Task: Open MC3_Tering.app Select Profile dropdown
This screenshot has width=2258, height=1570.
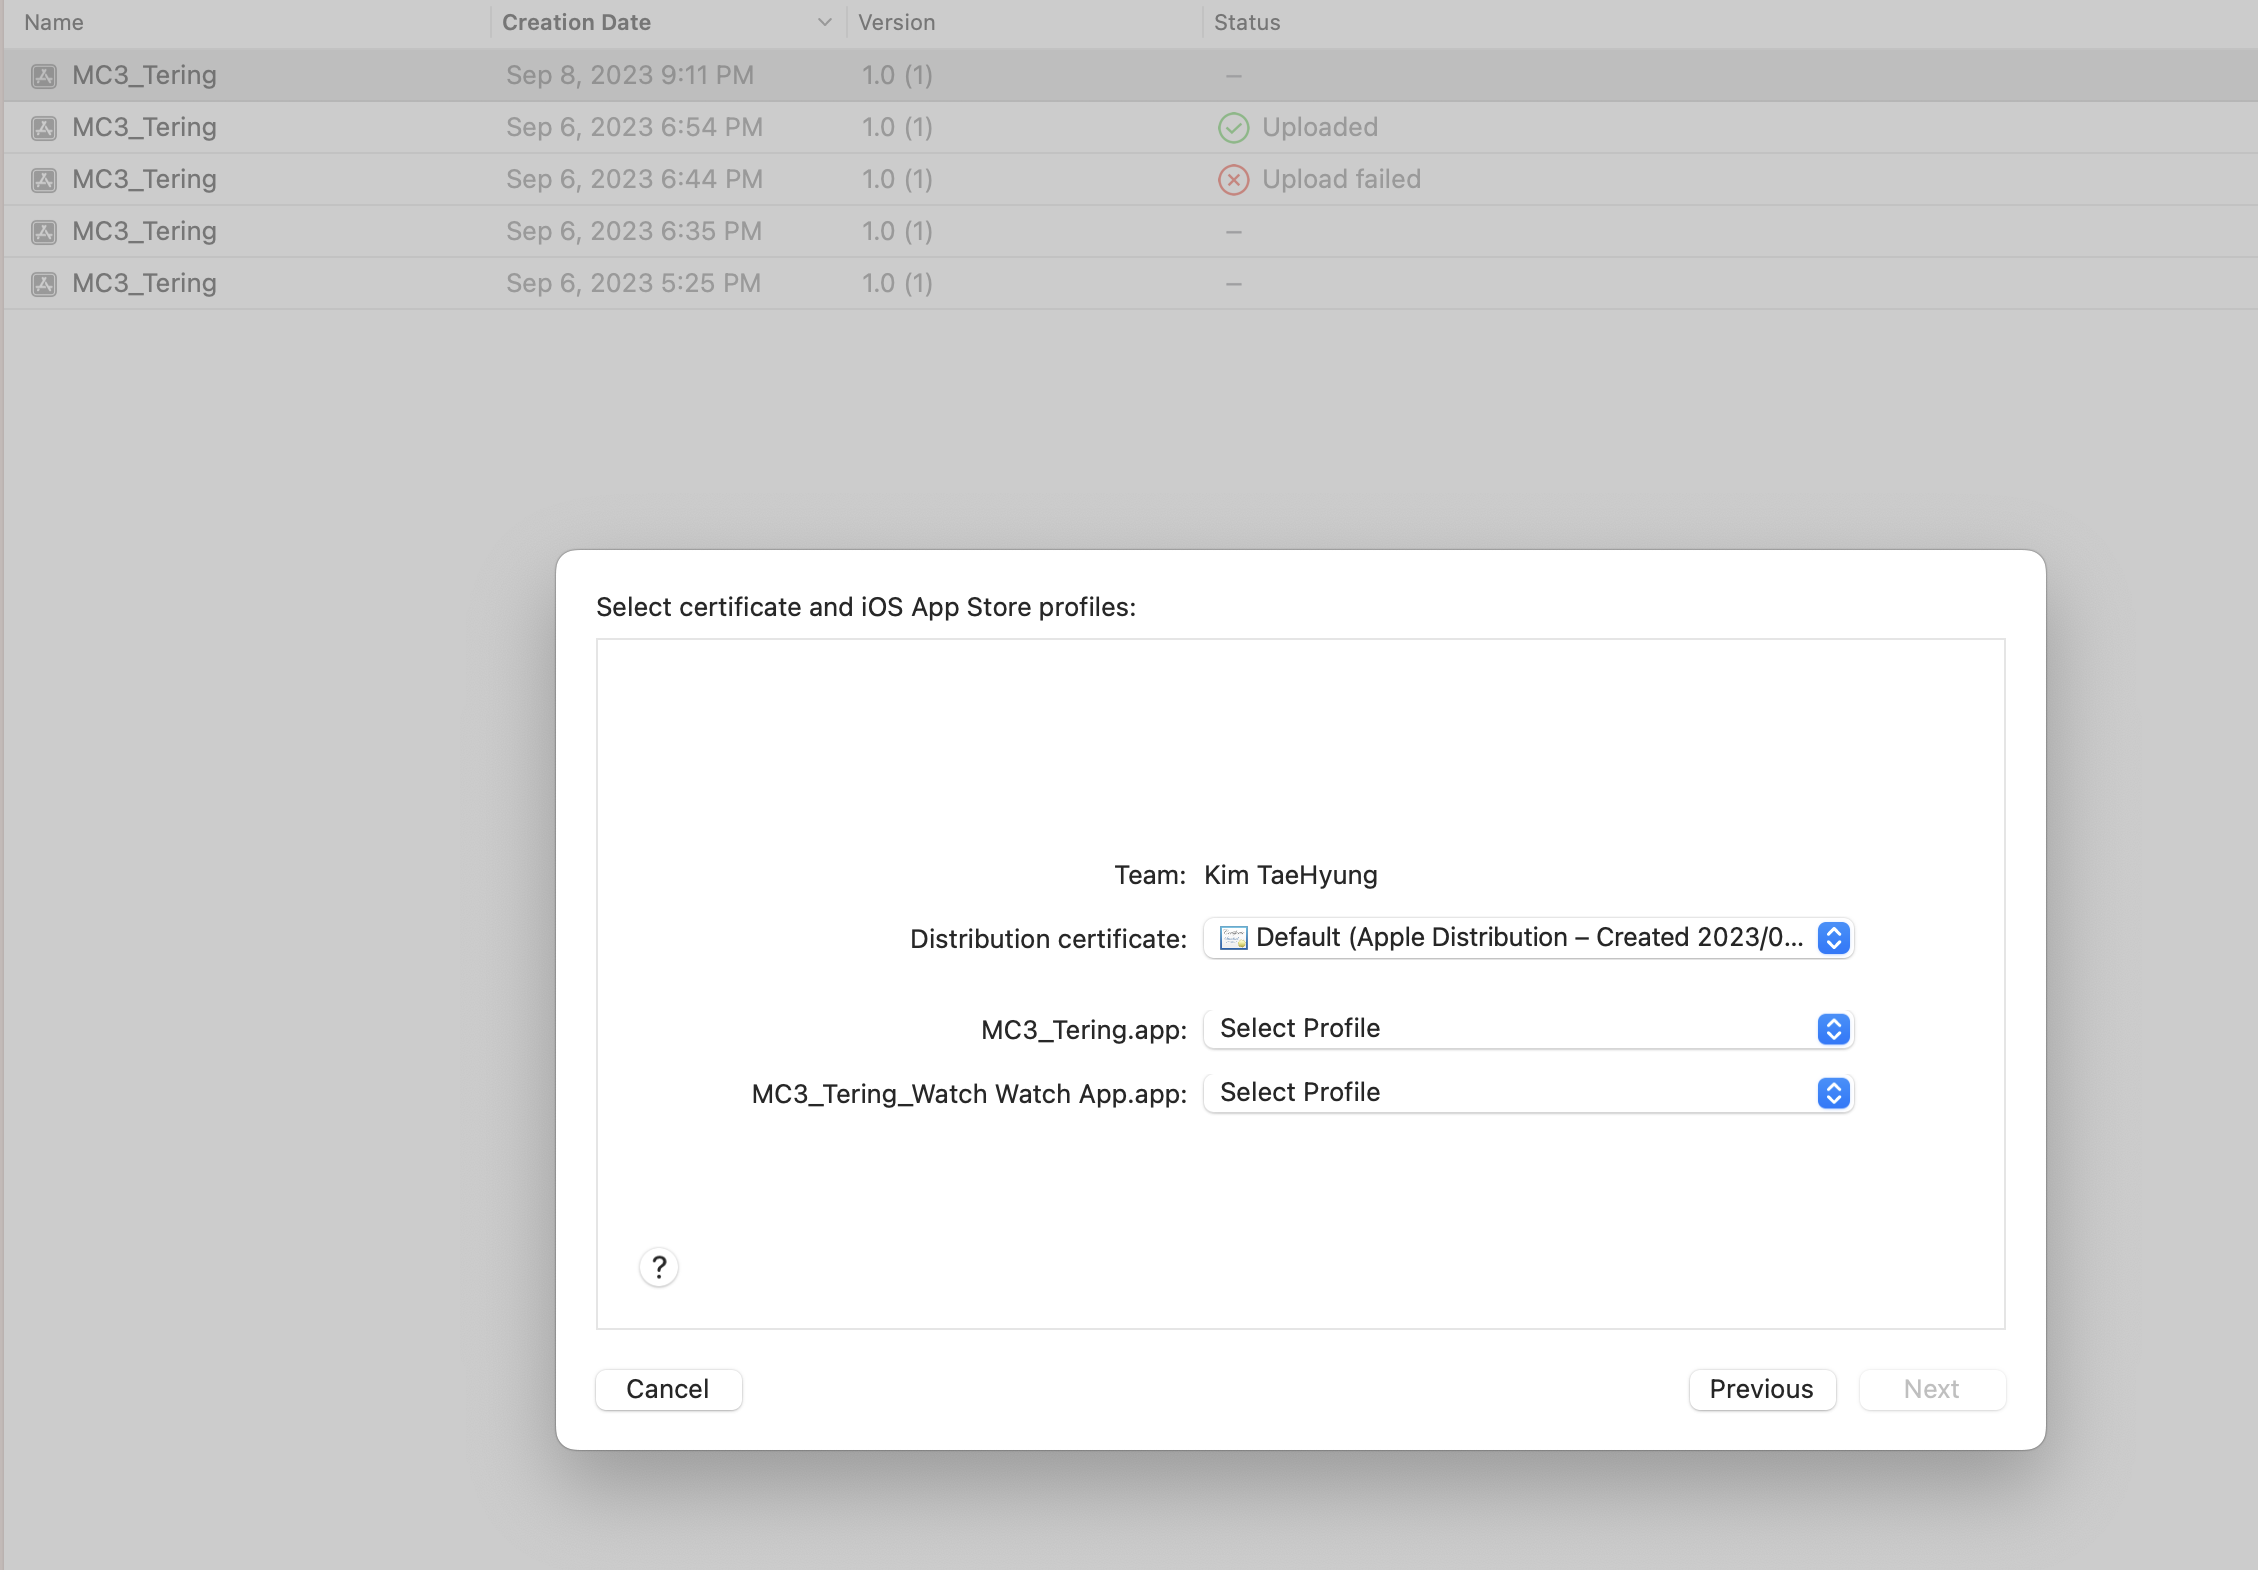Action: (x=1527, y=1029)
